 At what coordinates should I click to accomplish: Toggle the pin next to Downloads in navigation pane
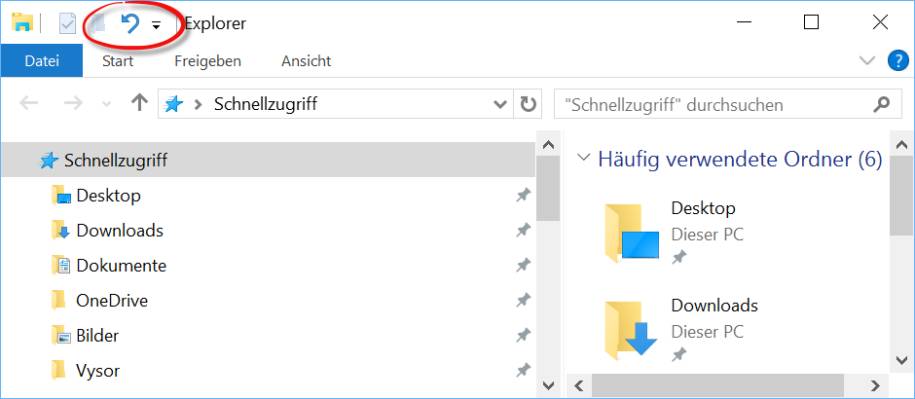coord(523,230)
